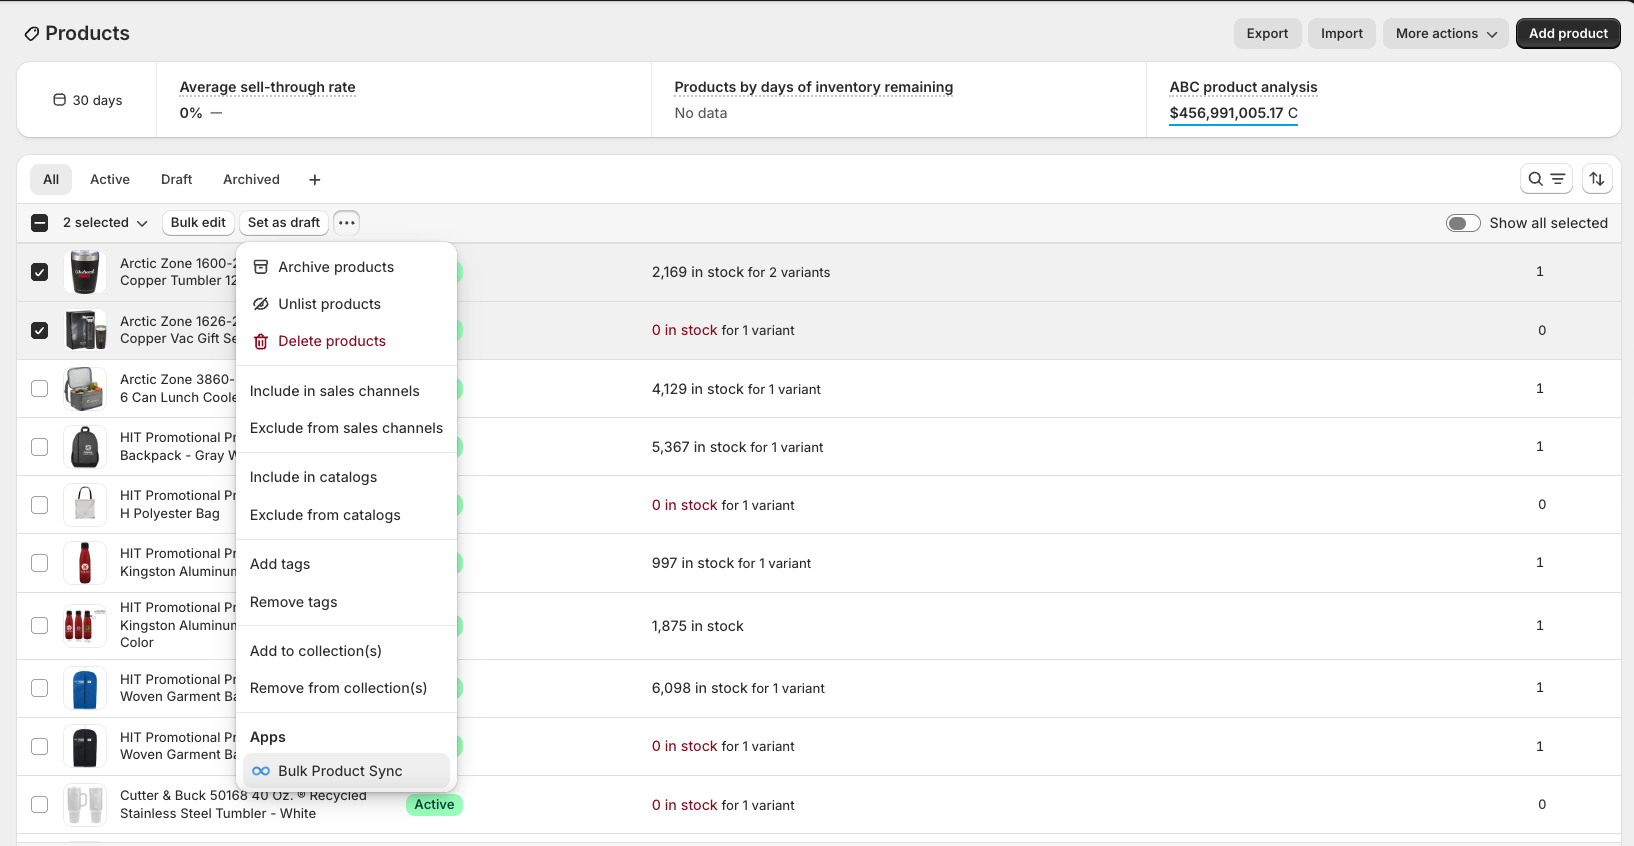Screen dimensions: 1634x846
Task: Click the Add product button
Action: point(1568,33)
